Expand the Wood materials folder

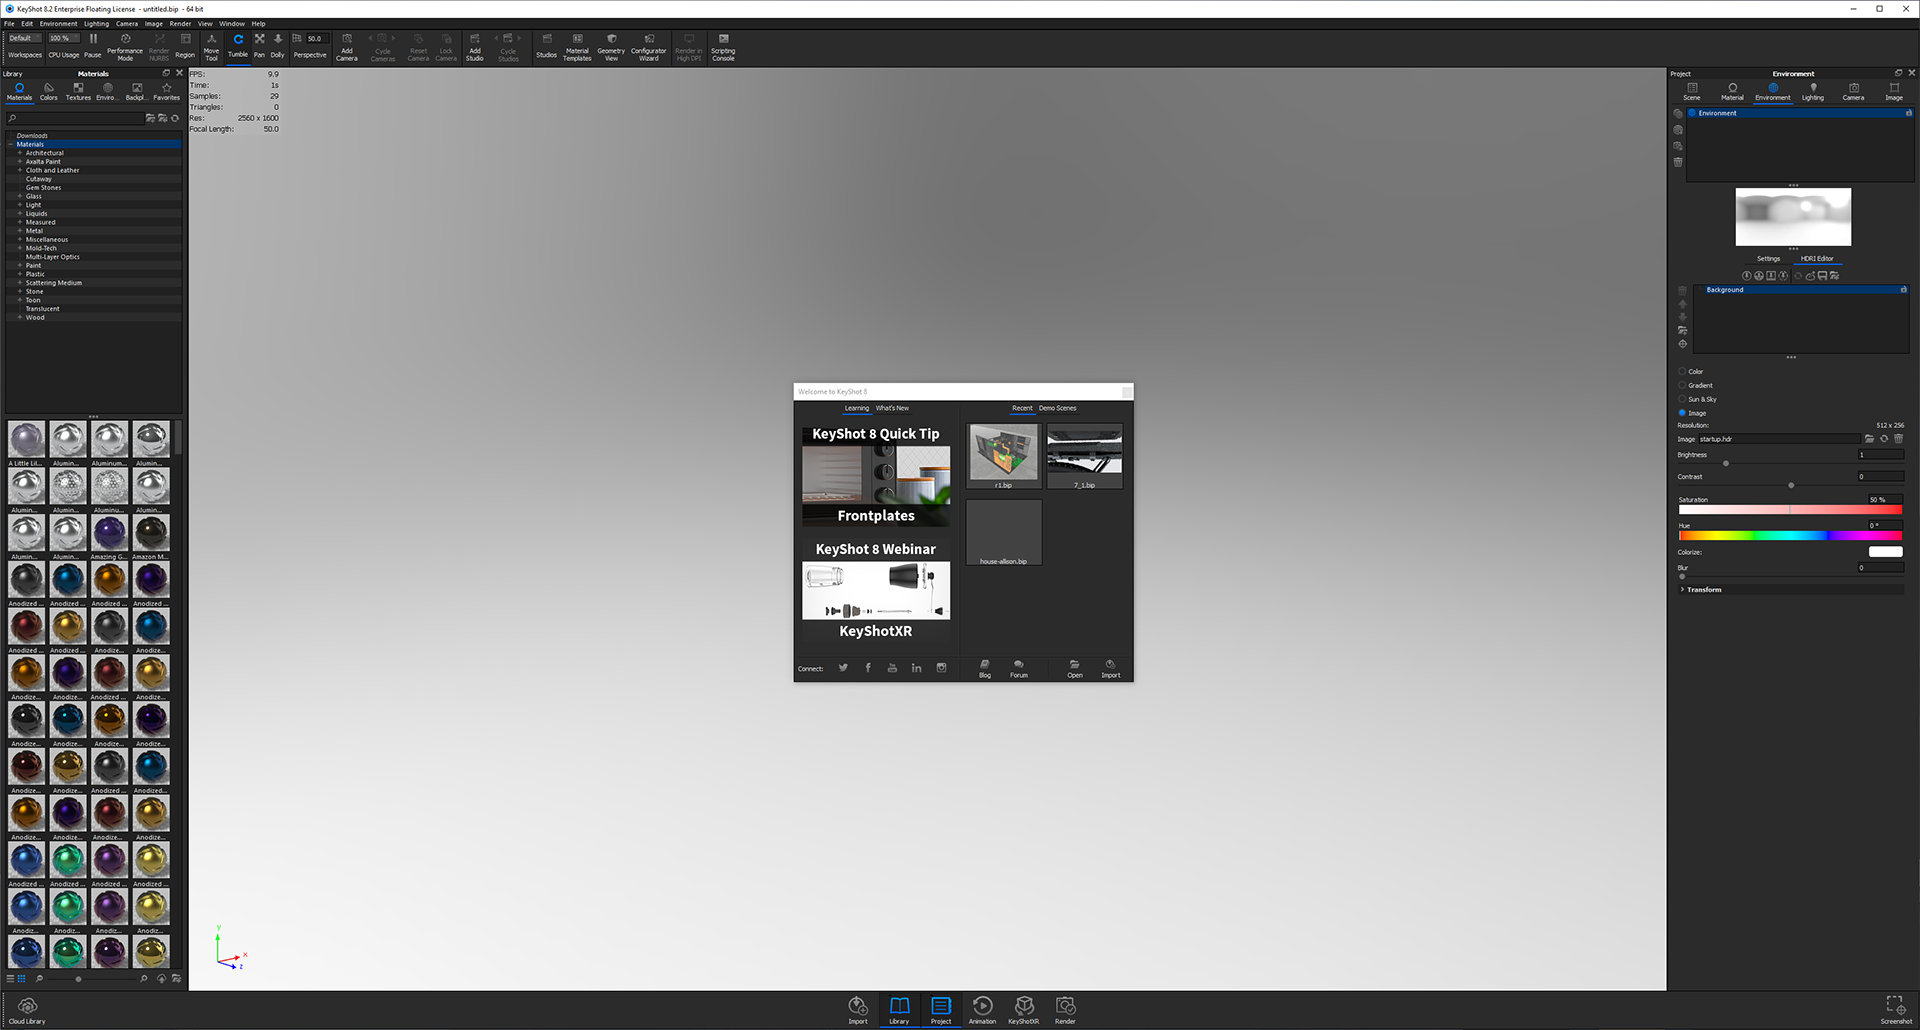coord(20,317)
